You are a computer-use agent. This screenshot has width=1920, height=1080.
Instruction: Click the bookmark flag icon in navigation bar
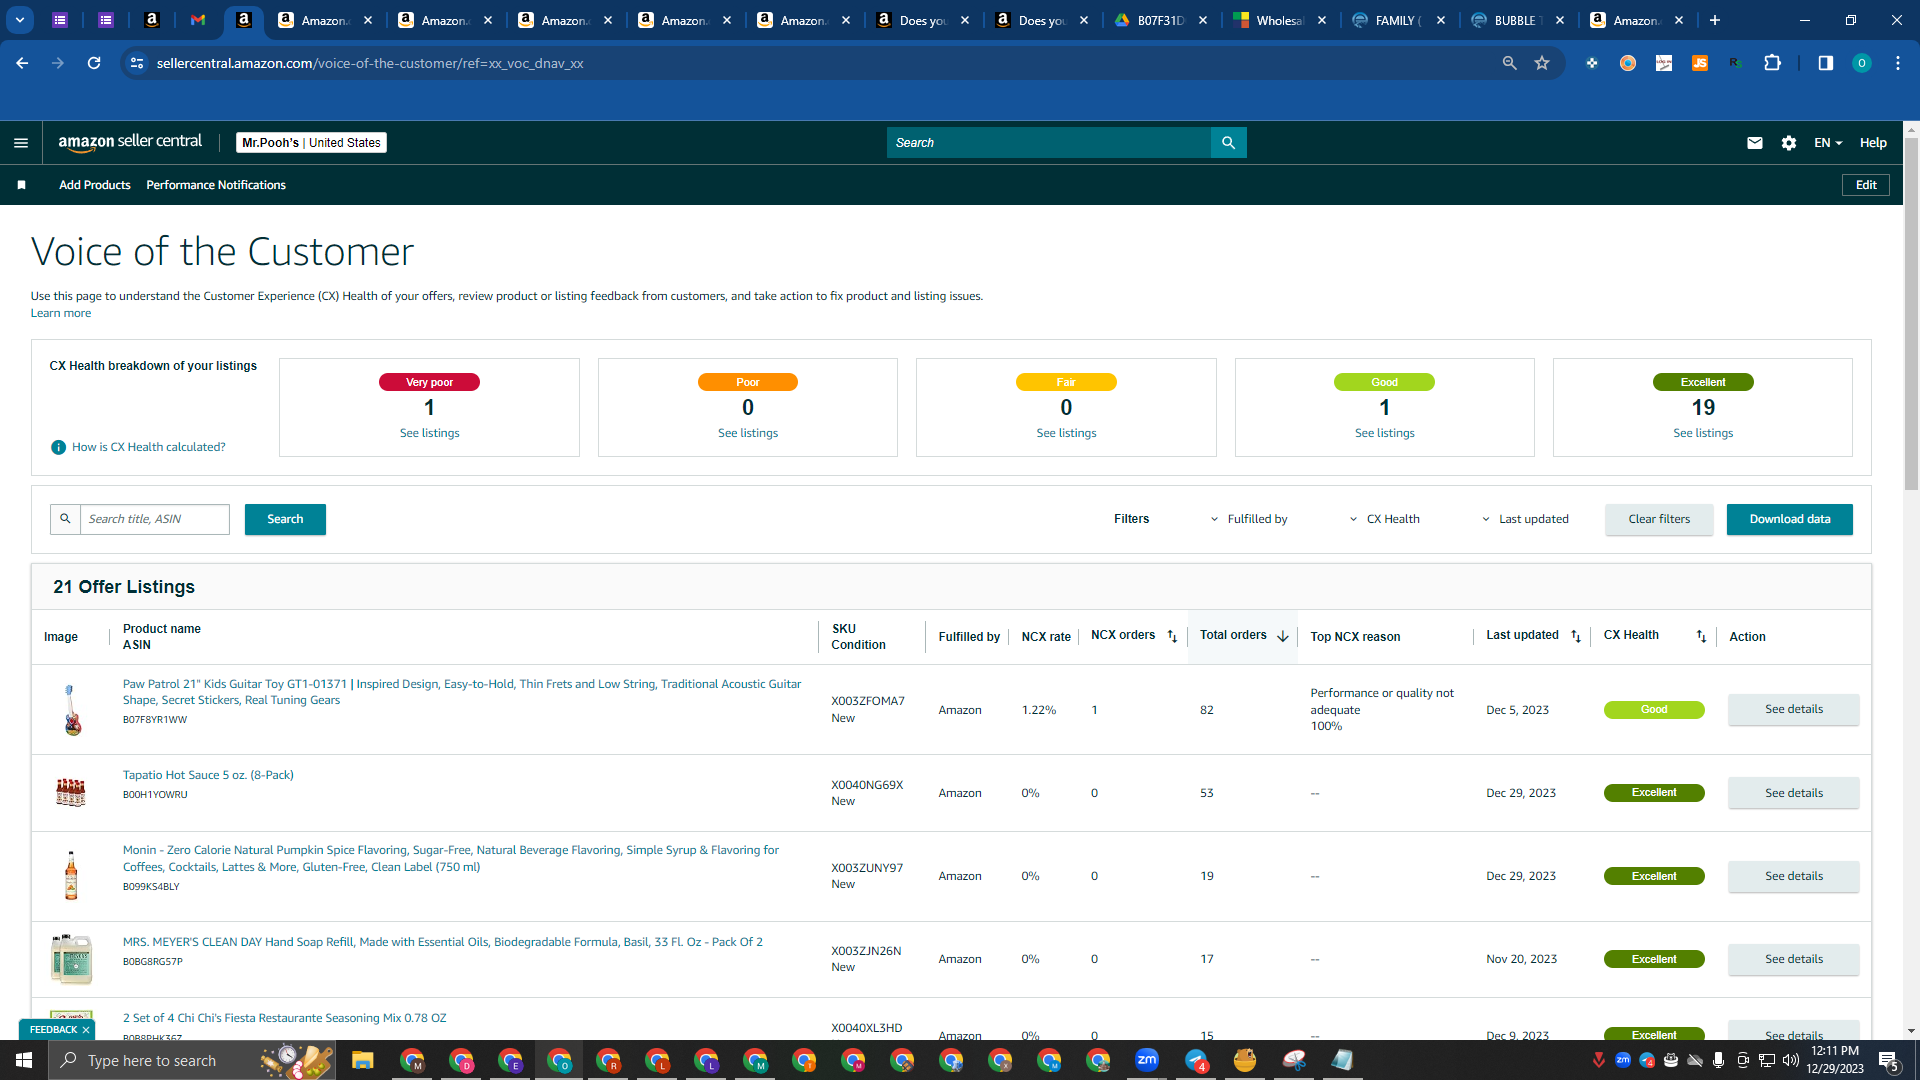(21, 185)
